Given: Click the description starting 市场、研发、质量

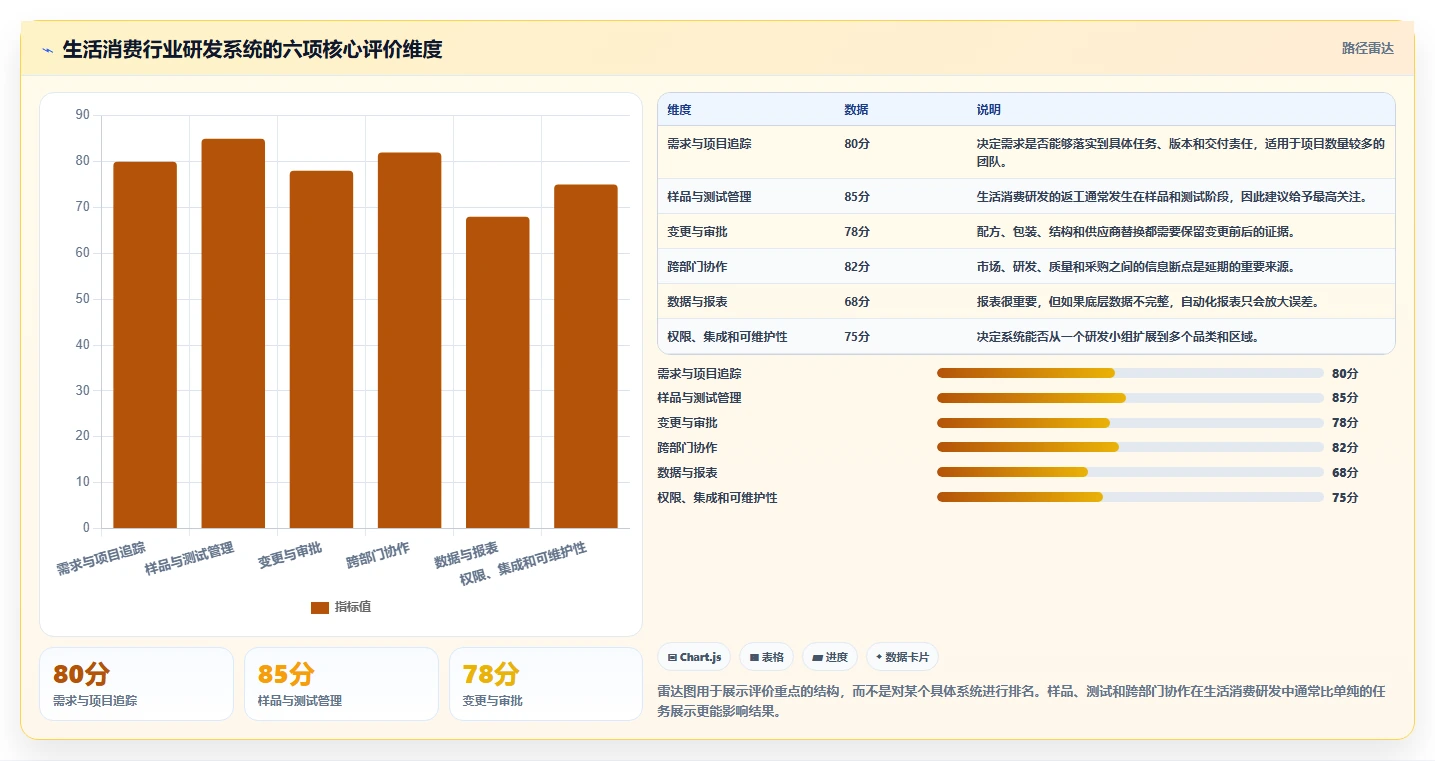Looking at the screenshot, I should click(x=1136, y=266).
